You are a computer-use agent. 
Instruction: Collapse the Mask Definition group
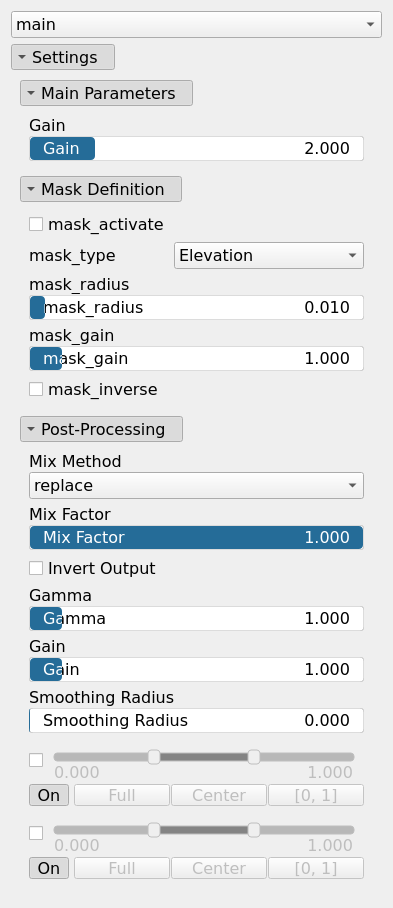(101, 189)
